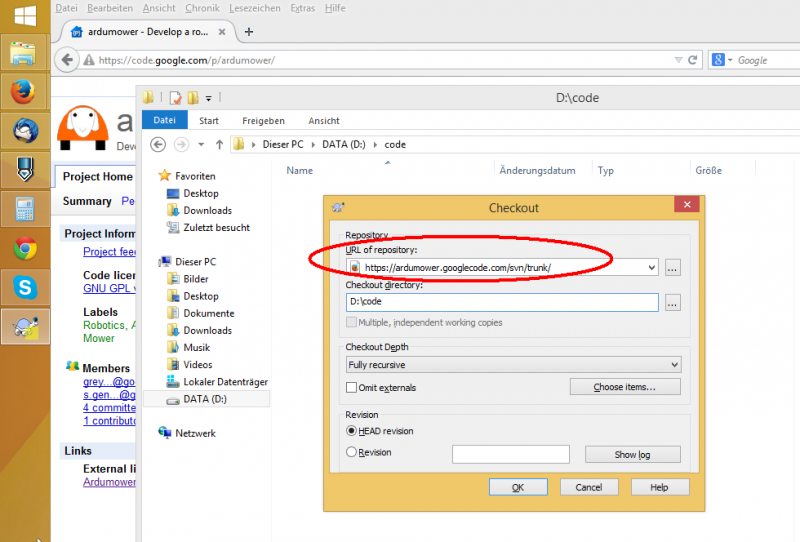Browse checkout directory with ellipsis button
The width and height of the screenshot is (800, 542).
pos(672,303)
